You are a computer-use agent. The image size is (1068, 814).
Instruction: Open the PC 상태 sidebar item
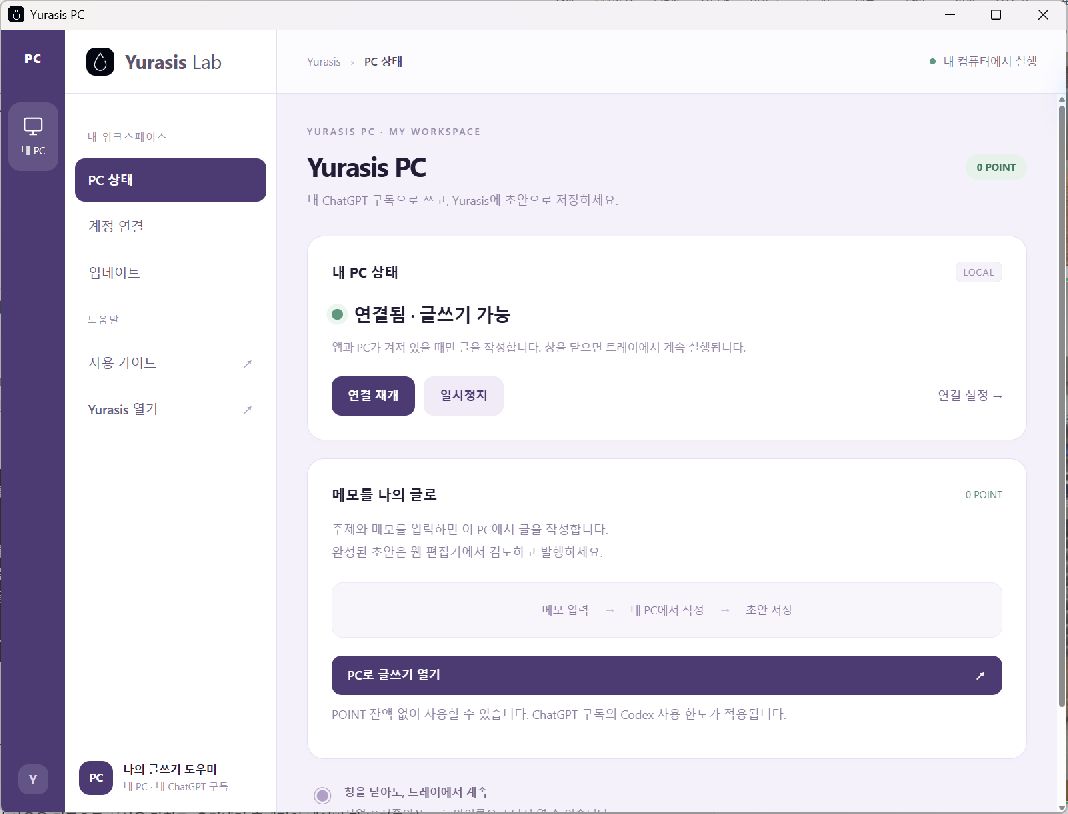170,180
